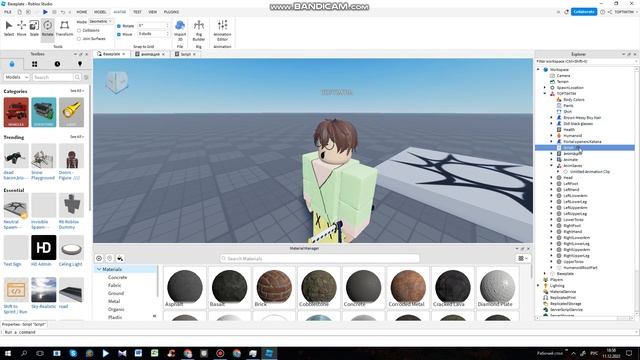Select the Animate script in Explorer
This screenshot has width=640, height=360.
coord(571,160)
